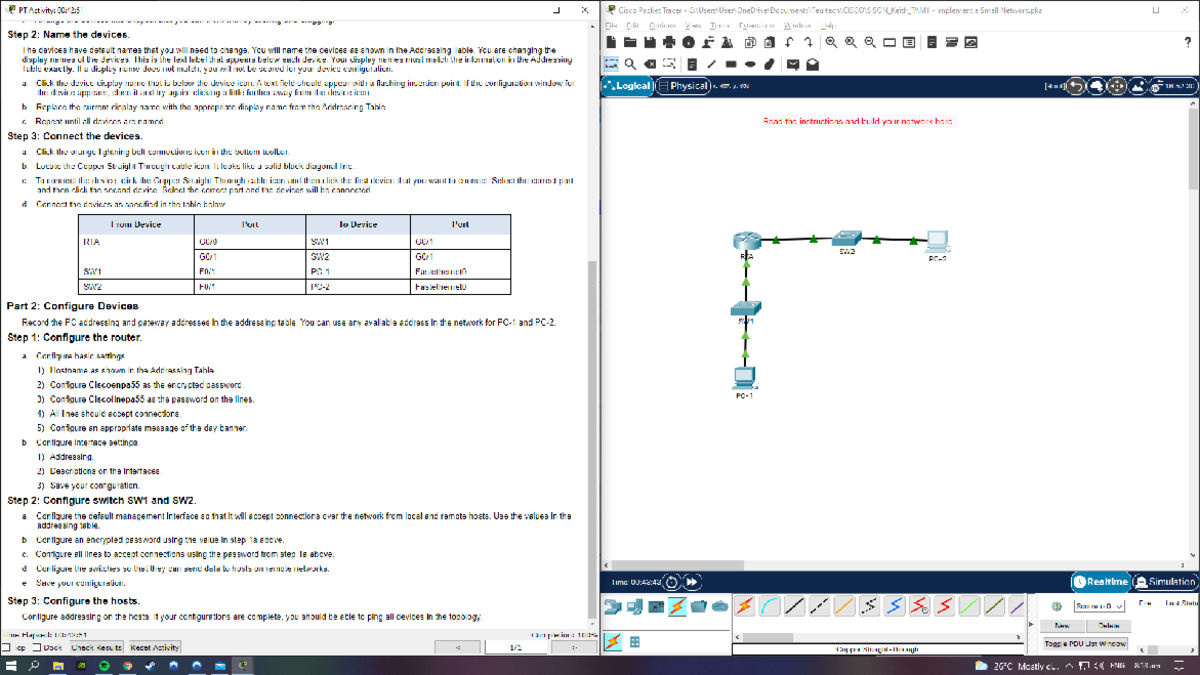Click the connections panel horizontal scrollbar

[x=770, y=637]
